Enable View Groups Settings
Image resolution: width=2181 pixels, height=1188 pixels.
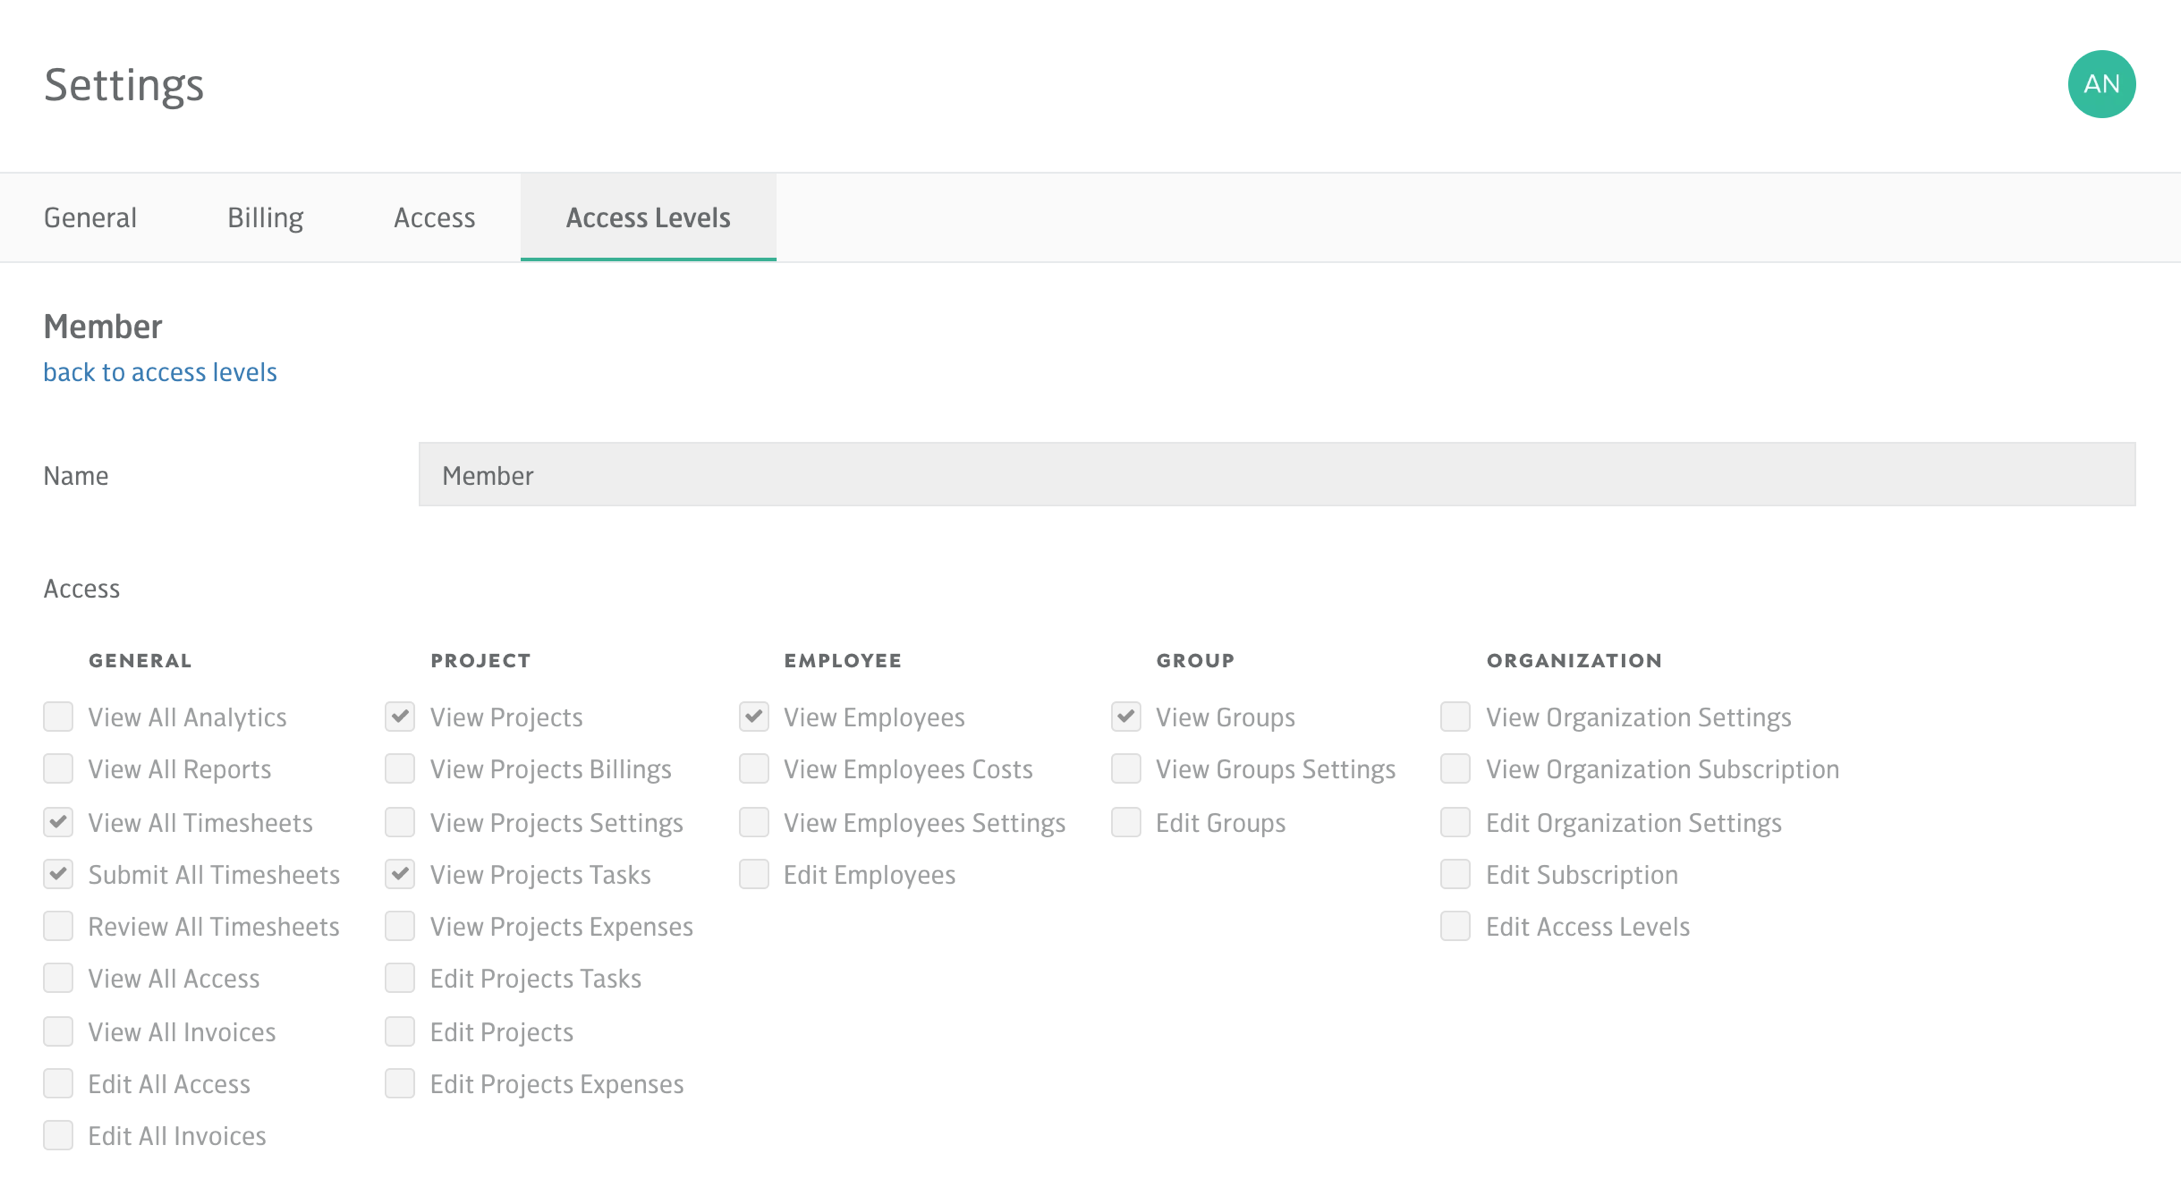point(1126,768)
